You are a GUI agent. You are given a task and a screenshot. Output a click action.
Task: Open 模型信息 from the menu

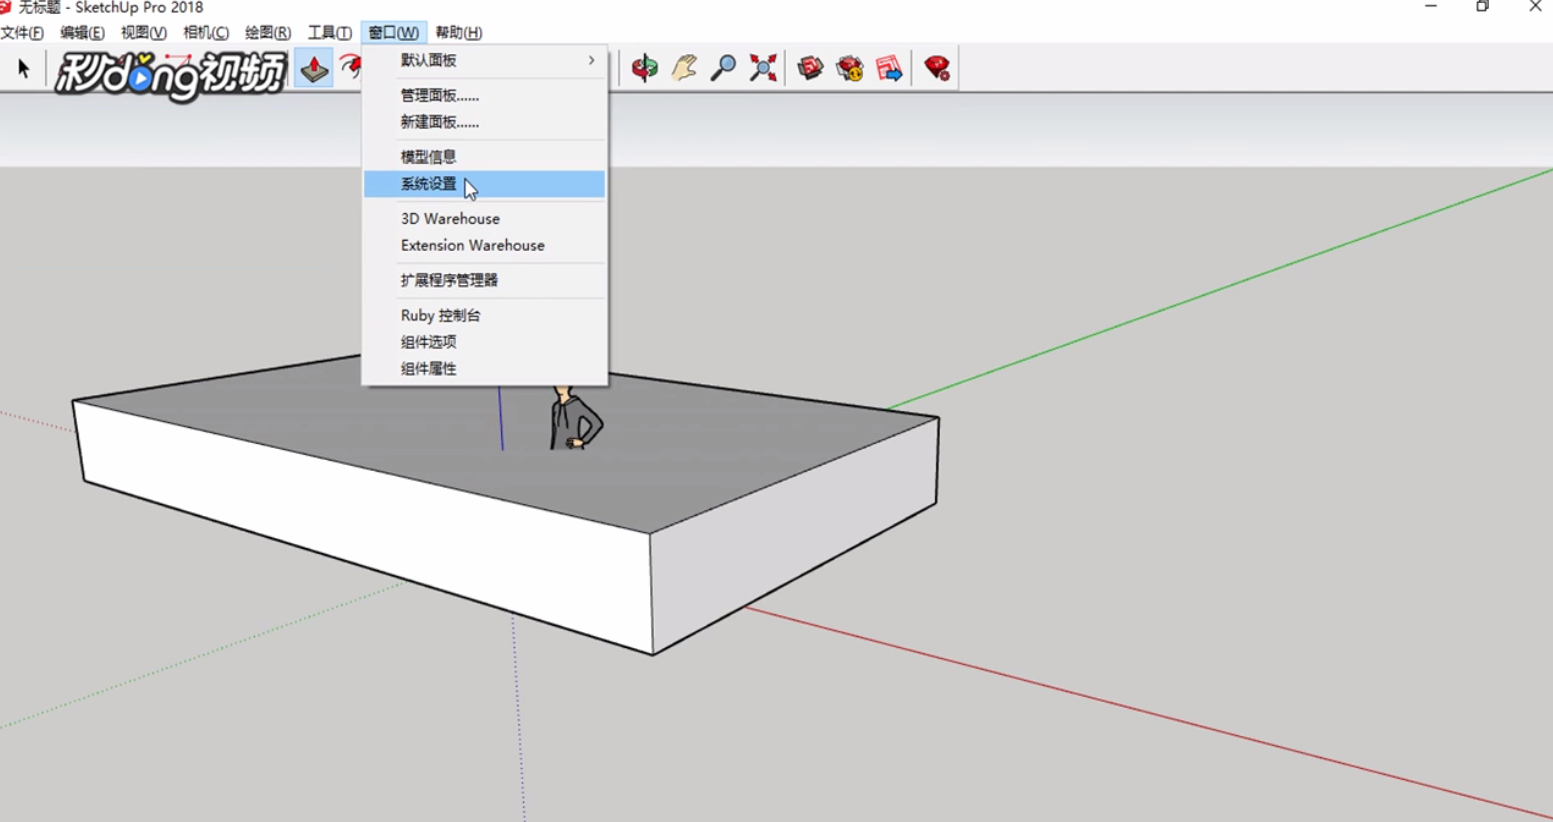pyautogui.click(x=427, y=156)
